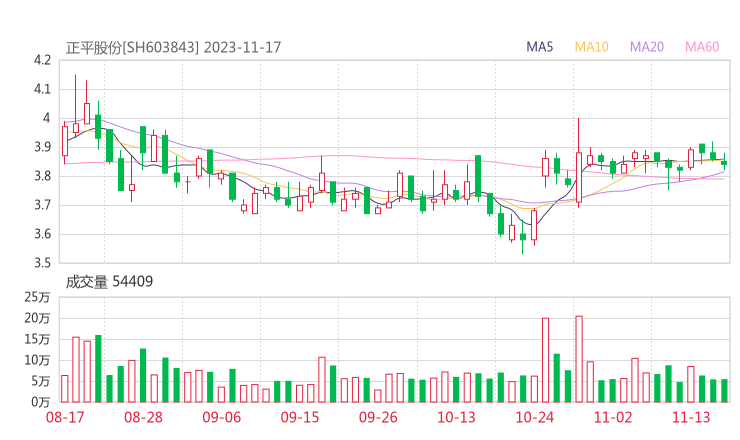Click the 3.5 price axis label
Viewport: 740px width, 440px height.
(42, 263)
